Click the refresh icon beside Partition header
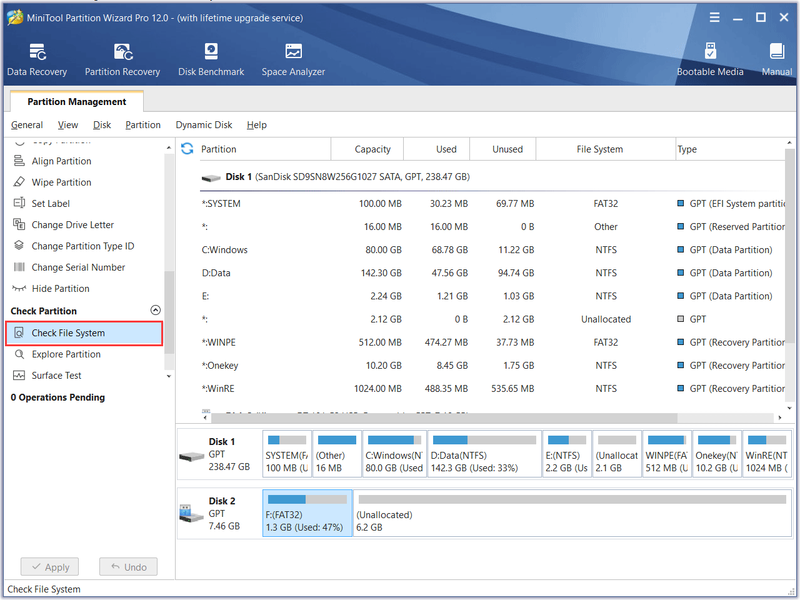Screen dimensions: 800x600 tap(187, 148)
